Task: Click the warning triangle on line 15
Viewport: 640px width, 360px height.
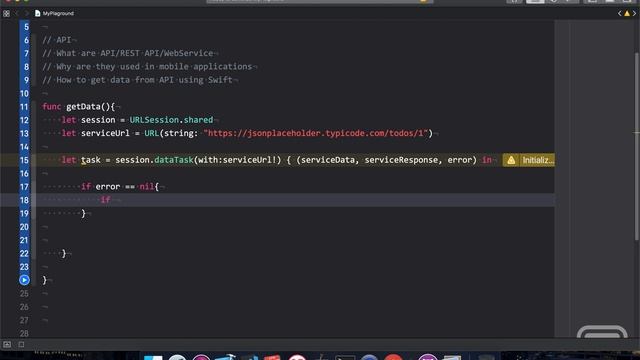Action: coord(511,160)
